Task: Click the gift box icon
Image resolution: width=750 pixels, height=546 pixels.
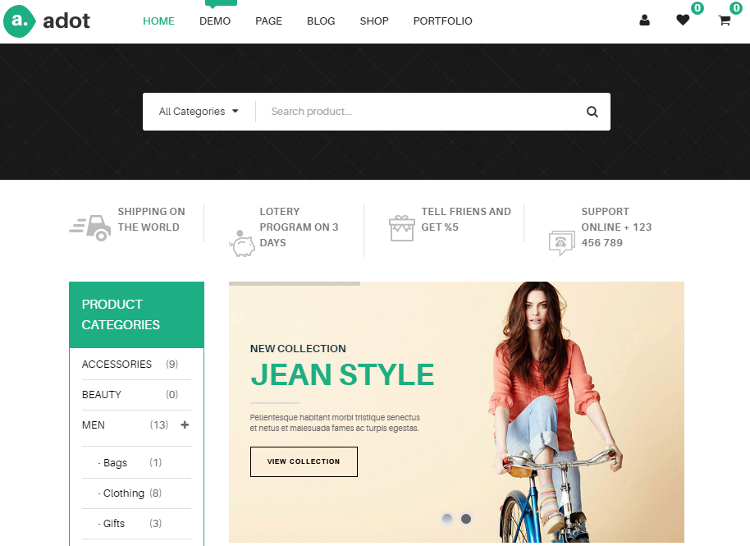Action: 401,228
